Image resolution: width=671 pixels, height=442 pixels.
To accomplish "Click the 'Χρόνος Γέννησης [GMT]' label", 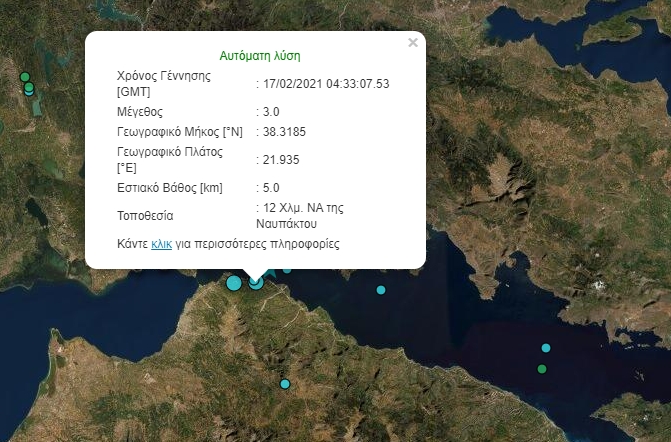I will tap(163, 83).
